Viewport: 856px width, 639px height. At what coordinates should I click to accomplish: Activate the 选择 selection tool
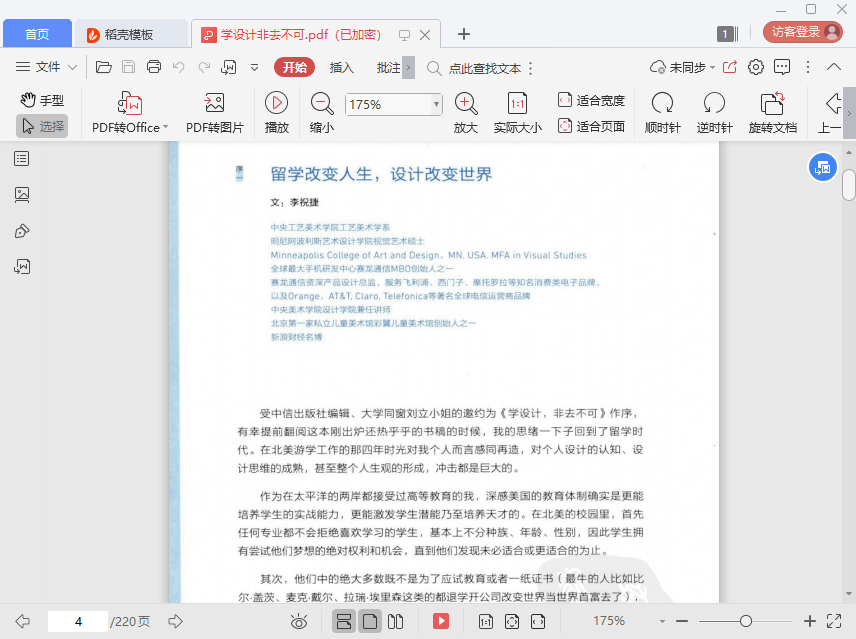[42, 126]
